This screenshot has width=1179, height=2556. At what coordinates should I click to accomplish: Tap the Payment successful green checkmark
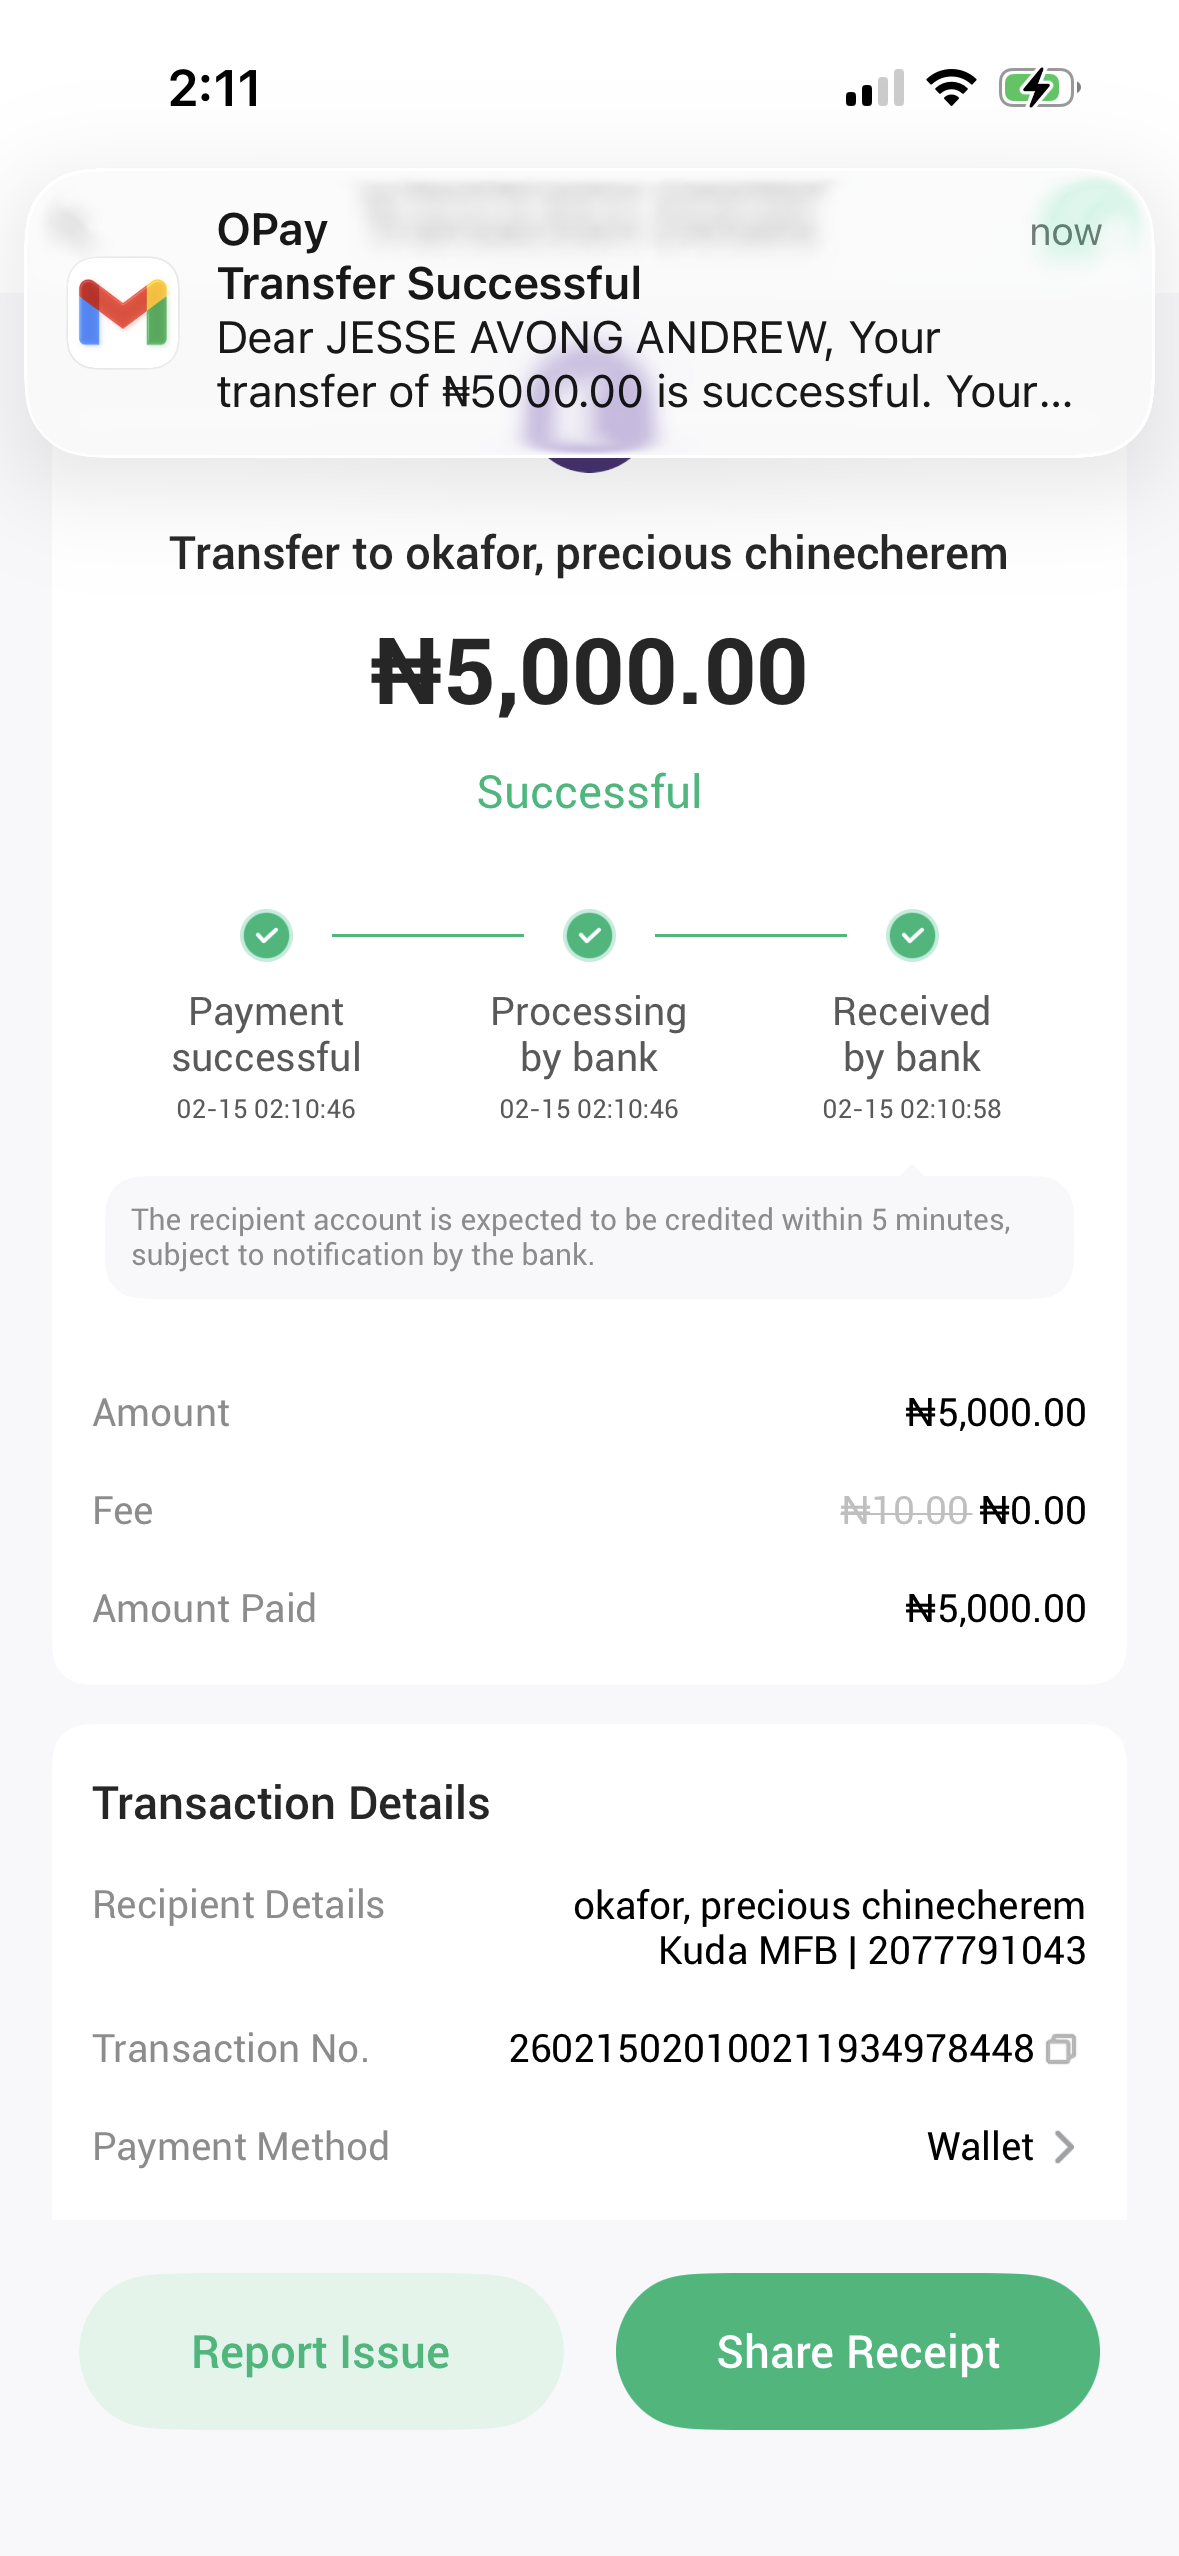click(266, 936)
